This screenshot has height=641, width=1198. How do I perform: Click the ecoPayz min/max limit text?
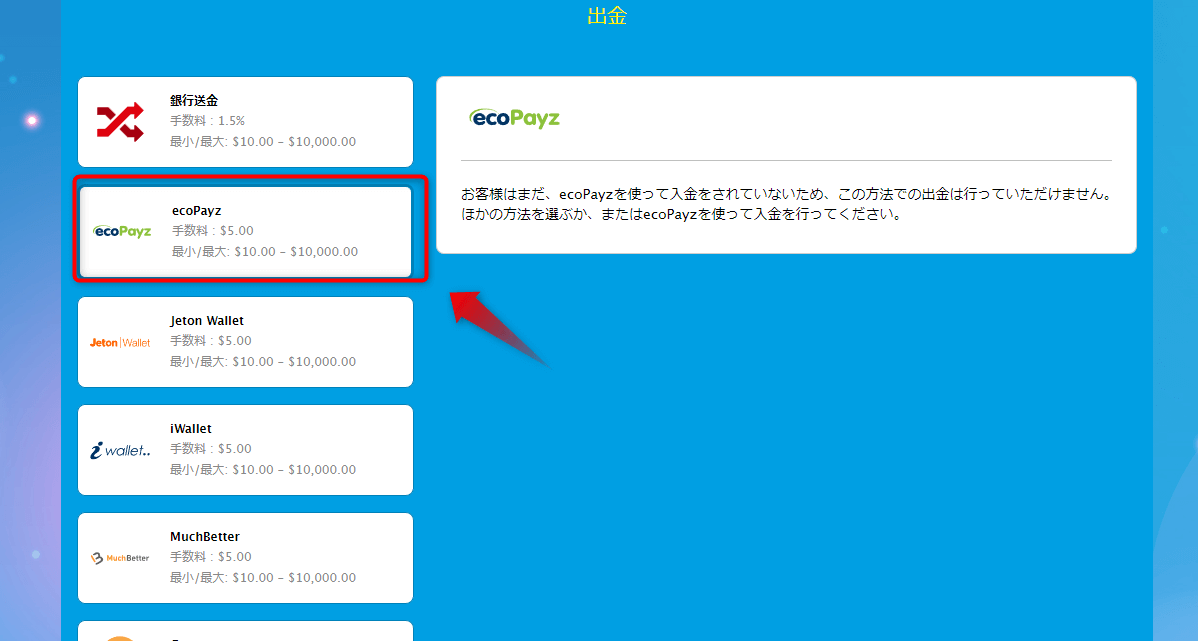(x=265, y=251)
